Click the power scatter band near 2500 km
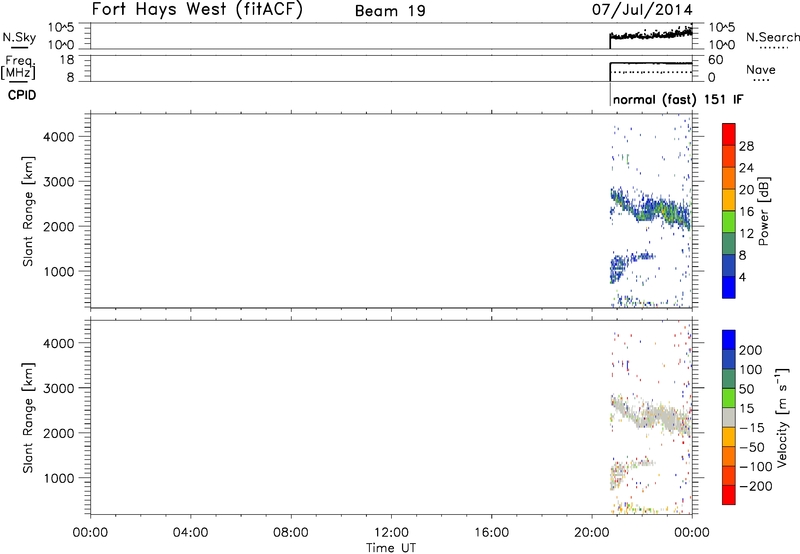Image resolution: width=800 pixels, height=554 pixels. (x=651, y=208)
